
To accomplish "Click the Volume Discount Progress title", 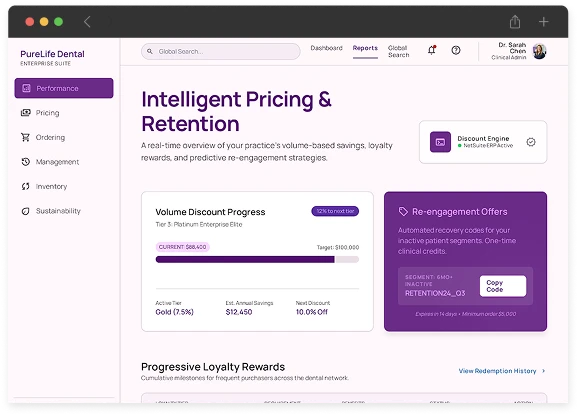I will tap(210, 212).
